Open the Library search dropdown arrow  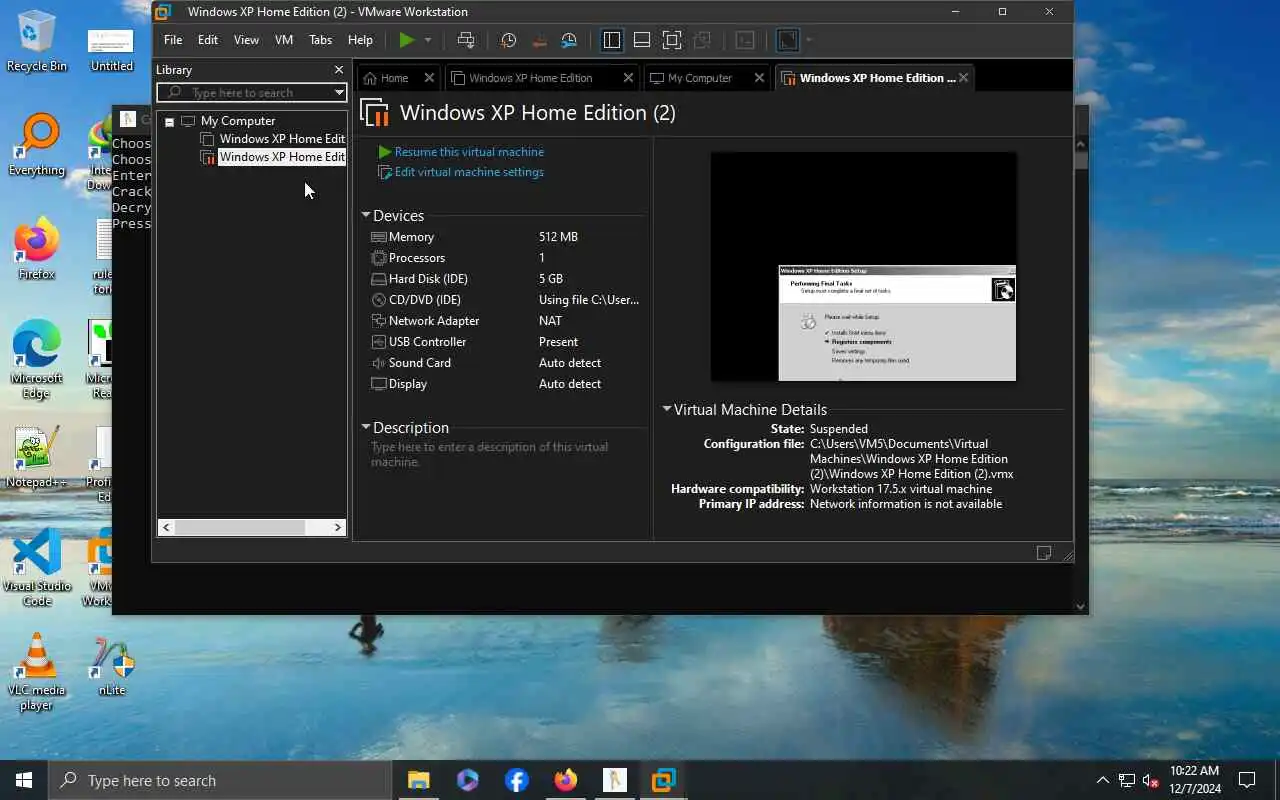pyautogui.click(x=339, y=92)
